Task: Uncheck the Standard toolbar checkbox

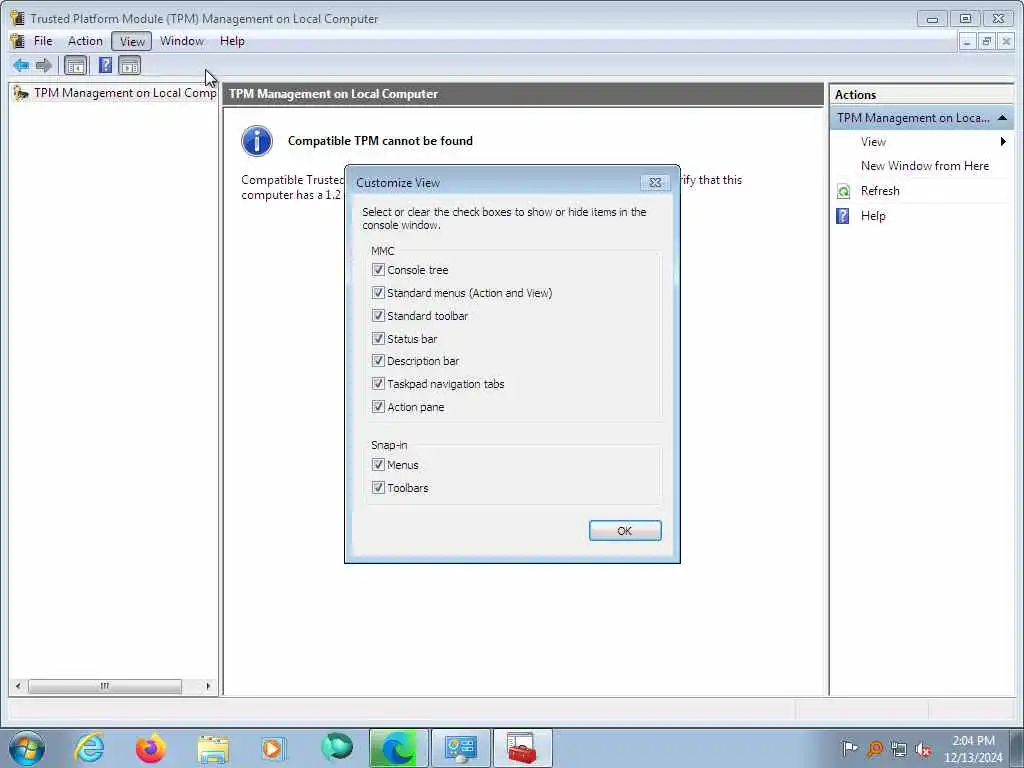Action: [x=378, y=315]
